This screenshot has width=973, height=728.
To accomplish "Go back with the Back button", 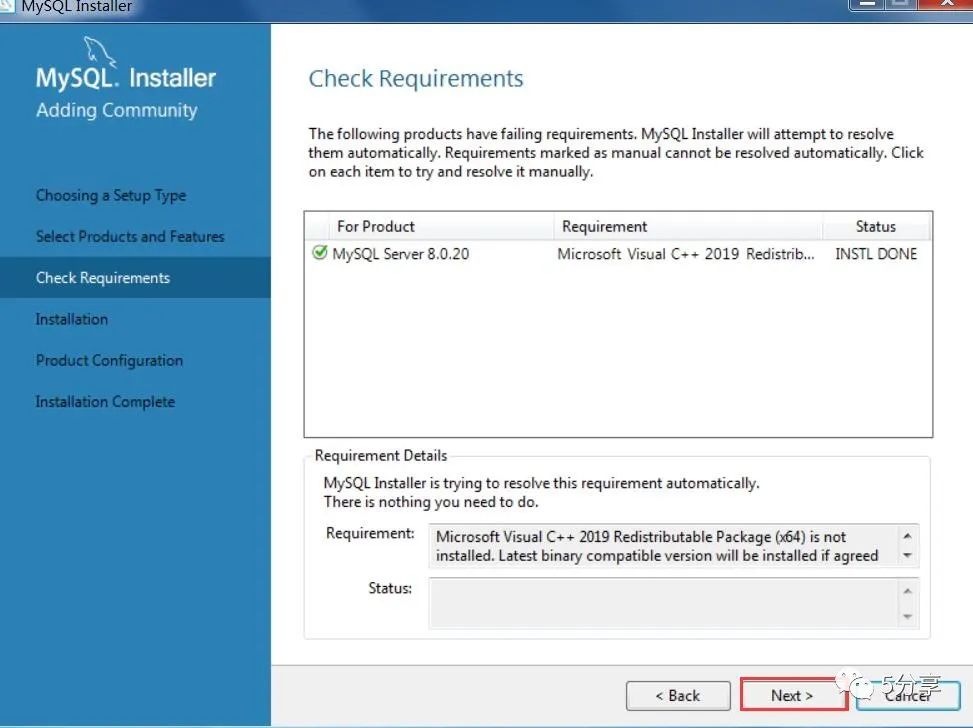I will pos(678,696).
